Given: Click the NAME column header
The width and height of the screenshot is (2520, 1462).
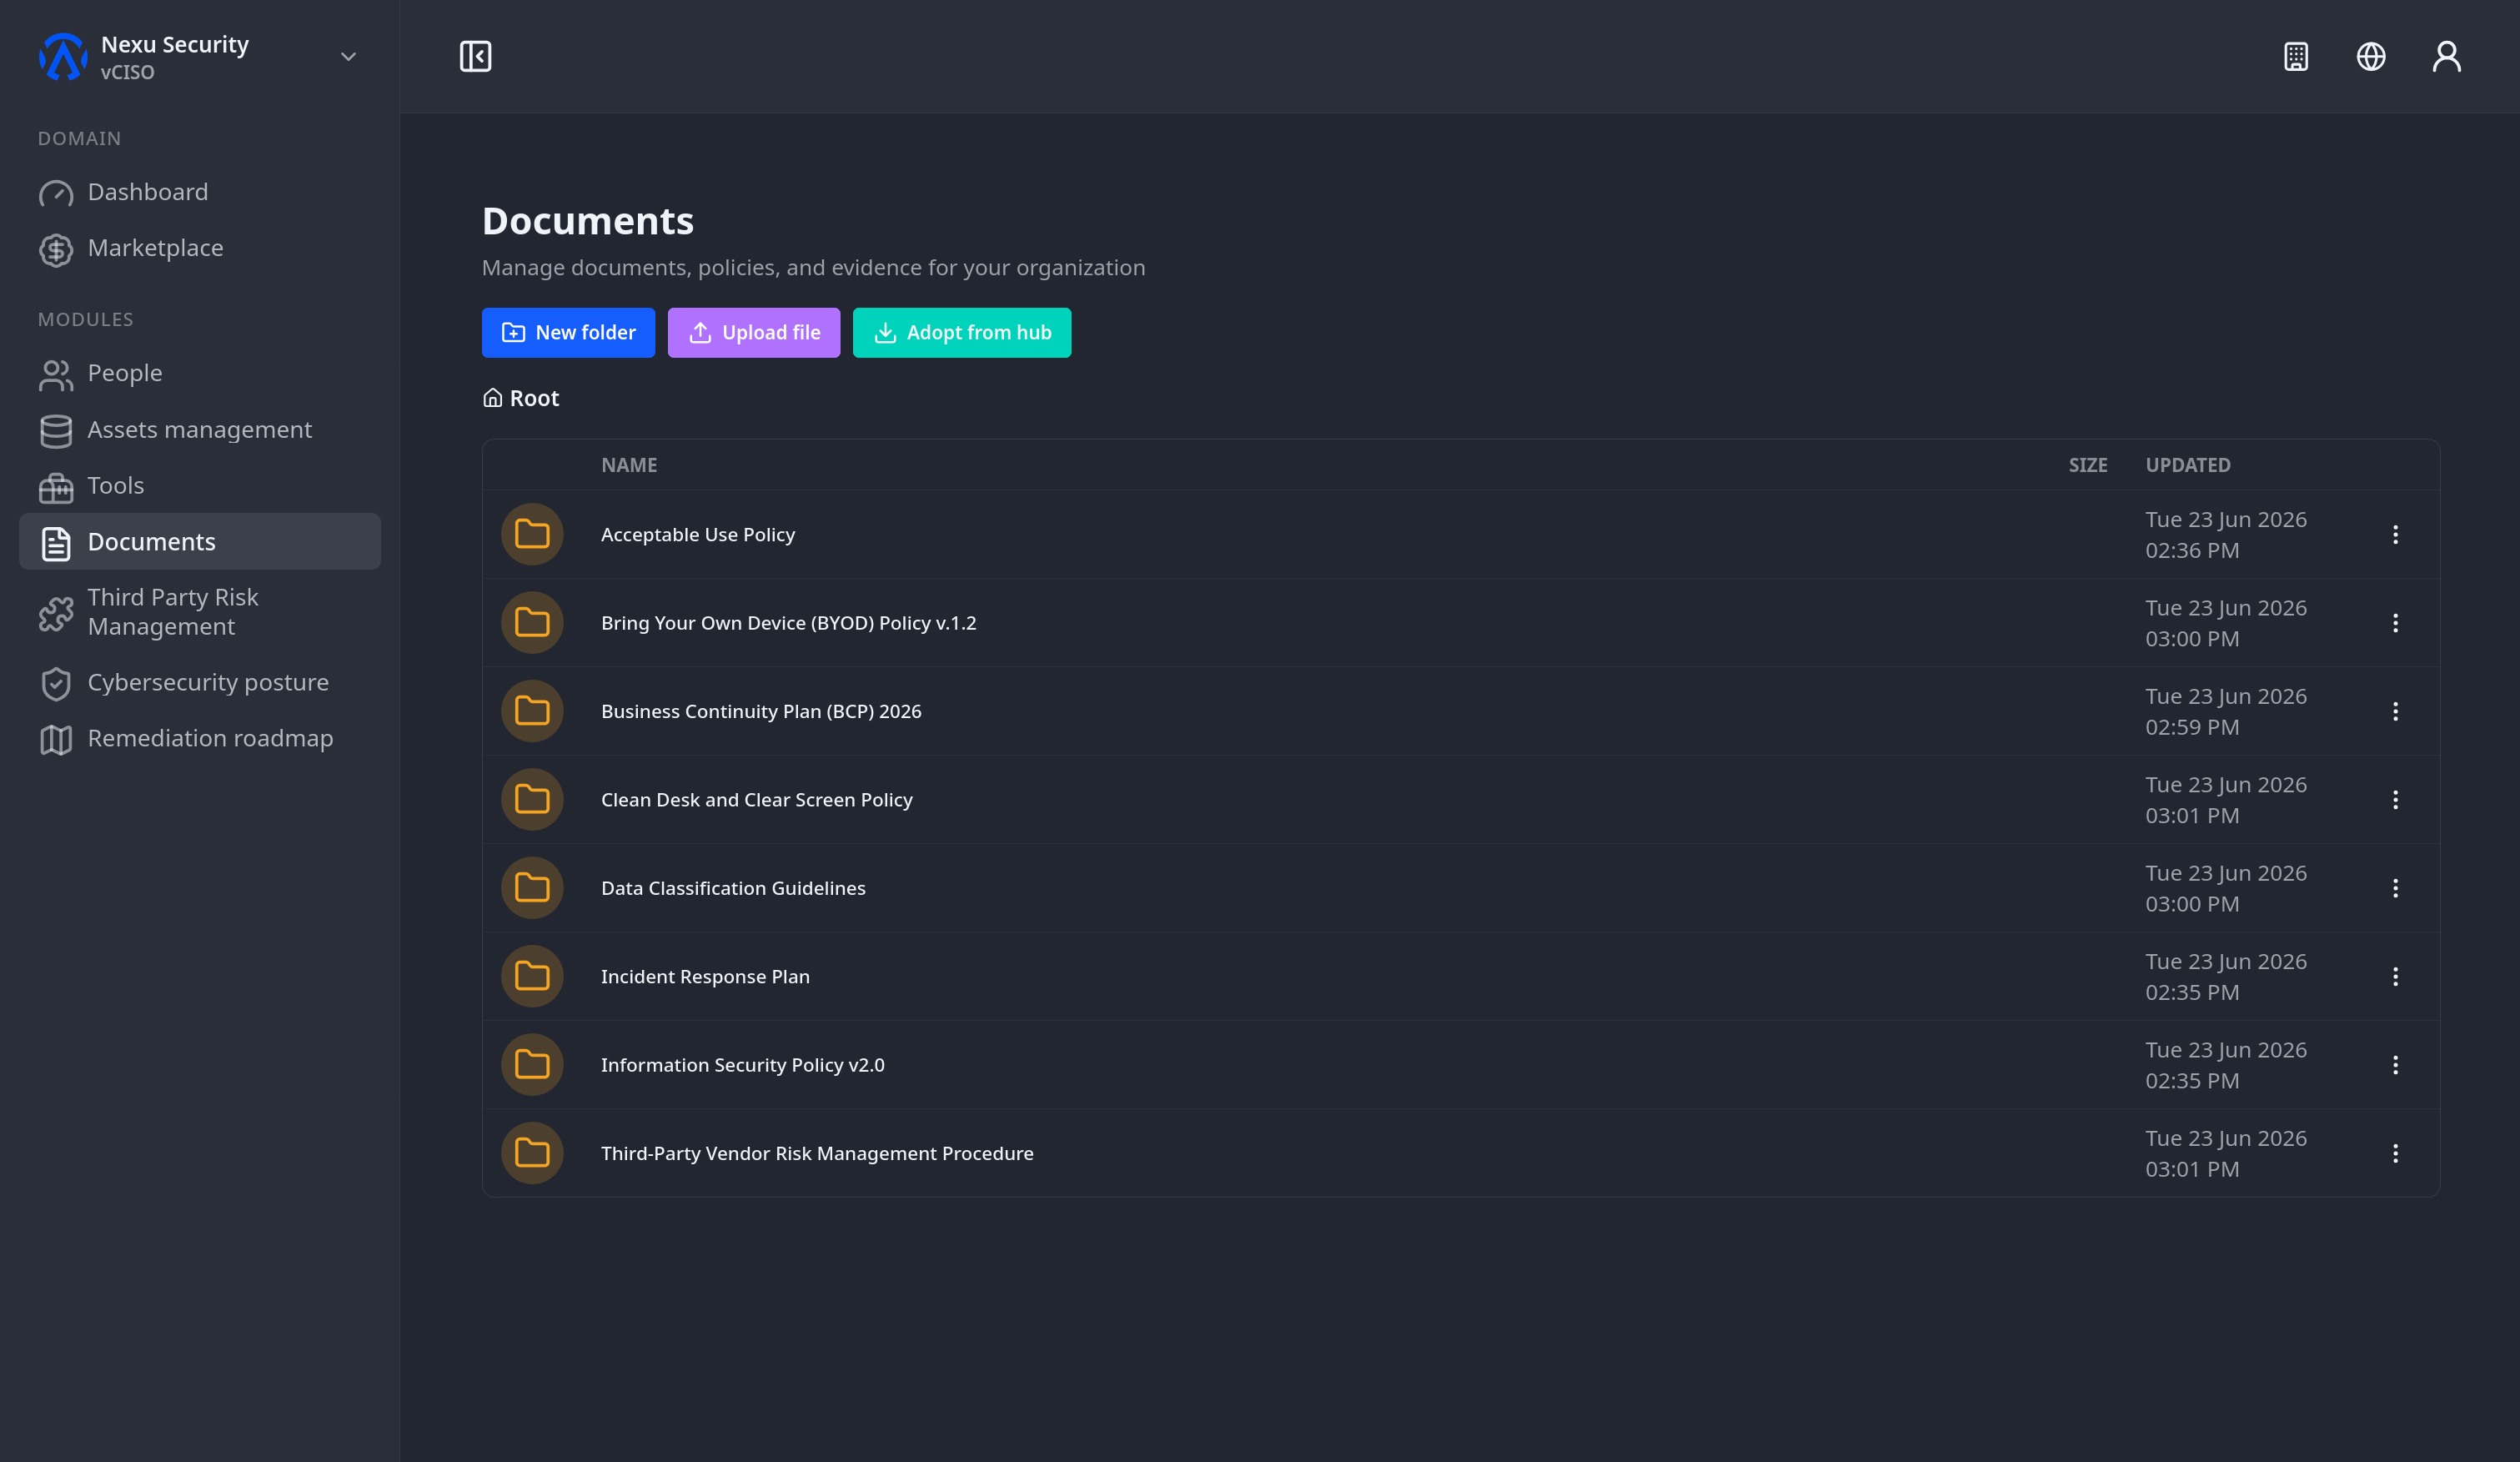Looking at the screenshot, I should point(629,465).
